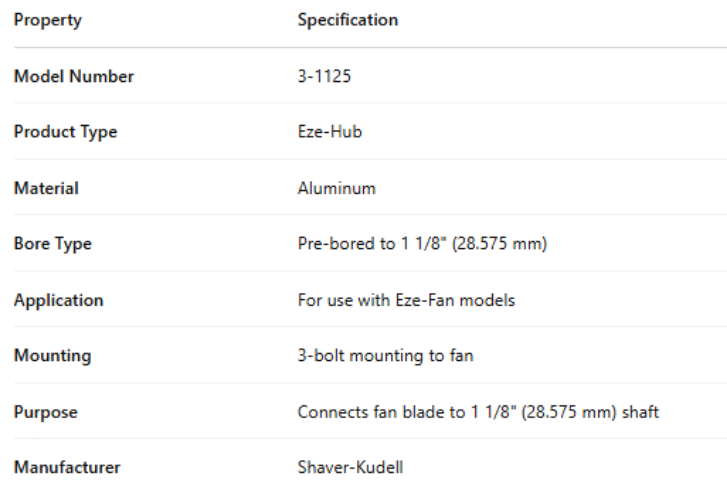This screenshot has height=500, width=727.
Task: Click the word 'shaft' in Purpose row
Action: [639, 412]
